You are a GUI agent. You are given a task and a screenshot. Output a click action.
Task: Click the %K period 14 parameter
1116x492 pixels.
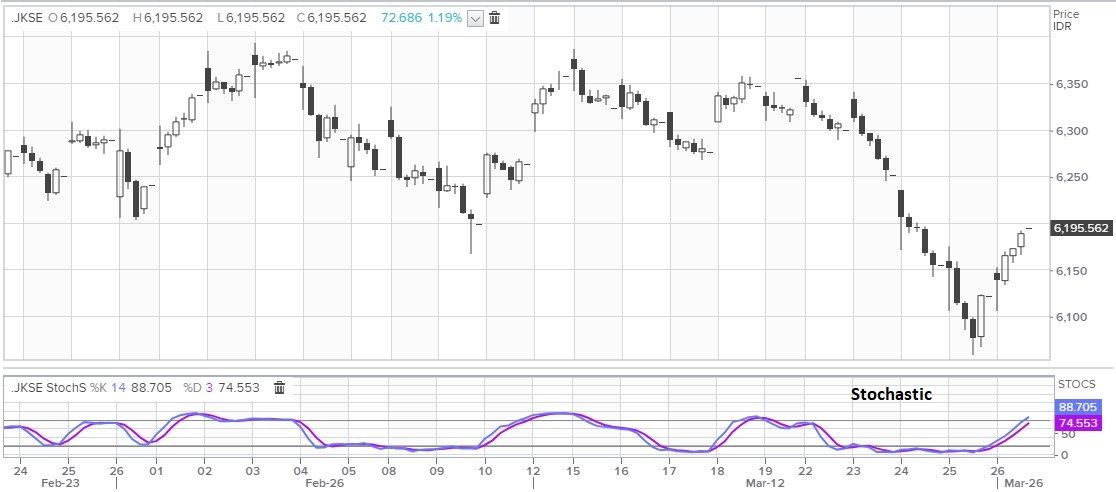(119, 387)
